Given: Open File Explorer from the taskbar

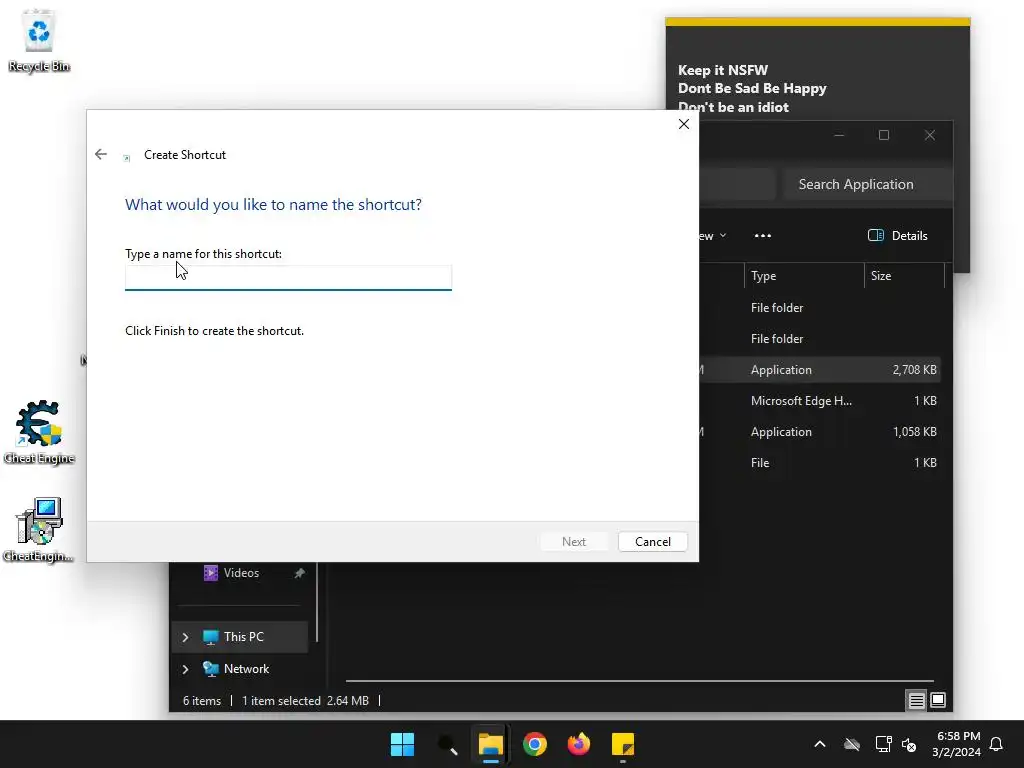Looking at the screenshot, I should [490, 744].
